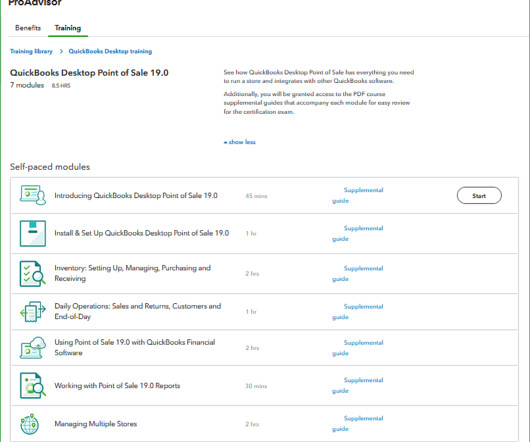Viewport: 530px width, 442px height.
Task: Open Supplemental guide for Daily Operations
Action: click(x=358, y=312)
